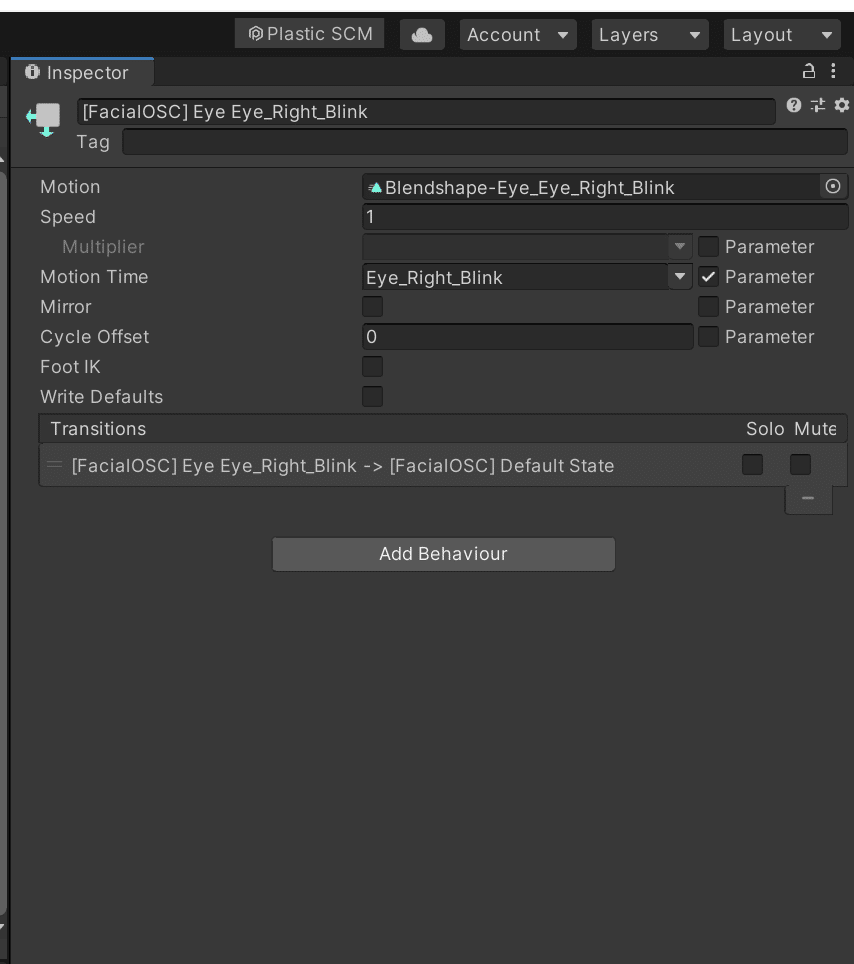The height and width of the screenshot is (964, 854).
Task: Click the cloud services icon
Action: pos(422,35)
